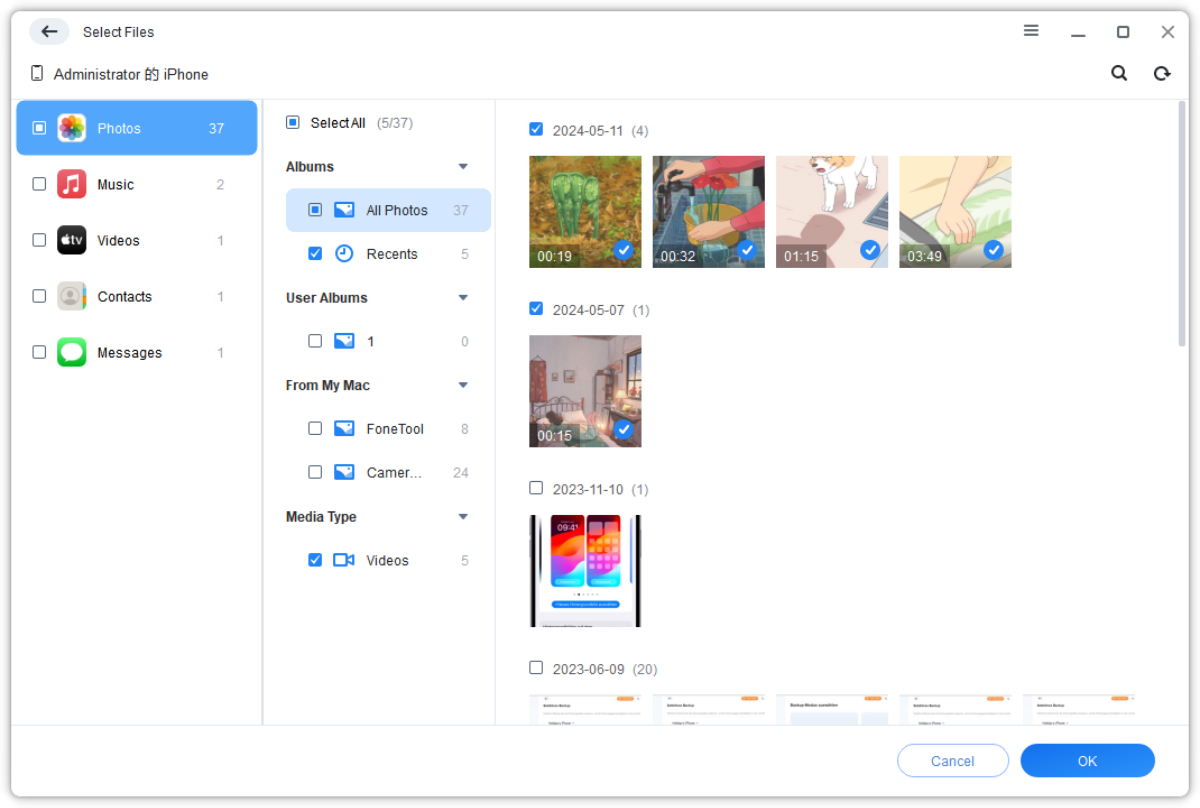Click the vertical scrollbar in photo pane
Image resolution: width=1200 pixels, height=808 pixels.
pos(1183,224)
